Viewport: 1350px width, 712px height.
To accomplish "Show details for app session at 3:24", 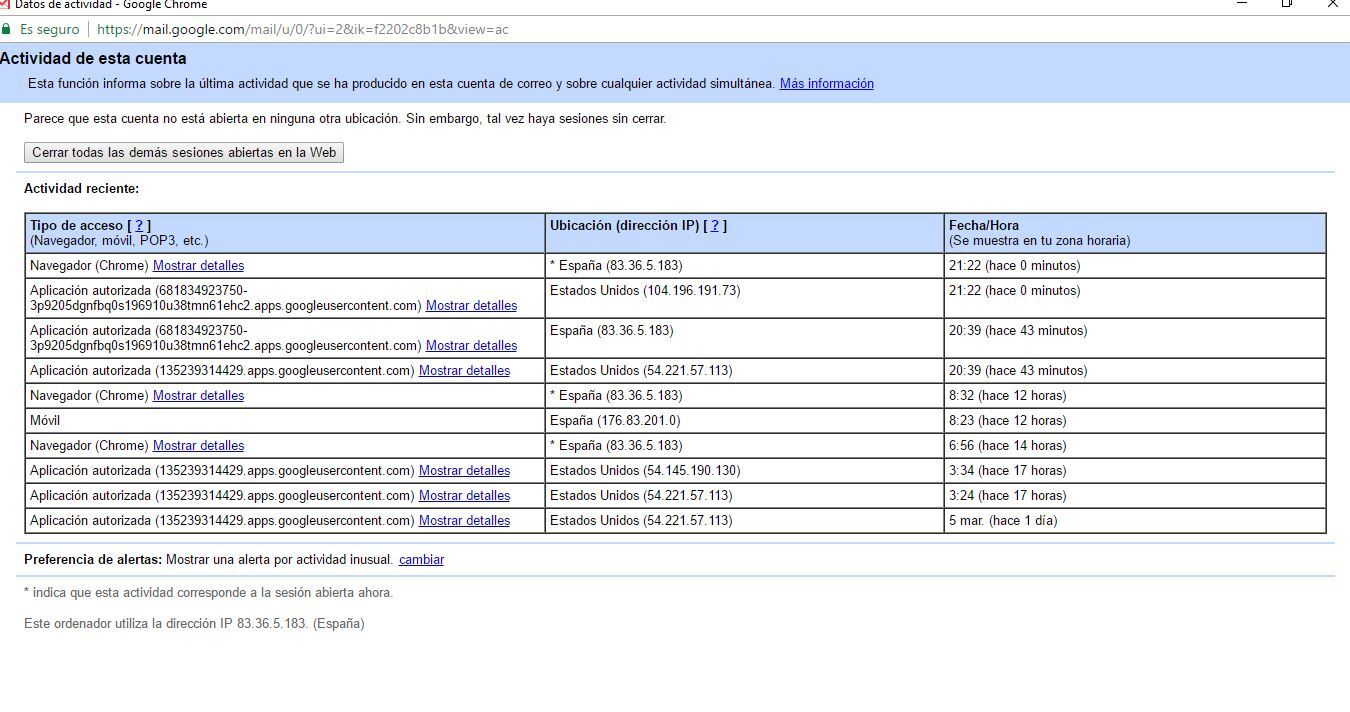I will tap(464, 496).
